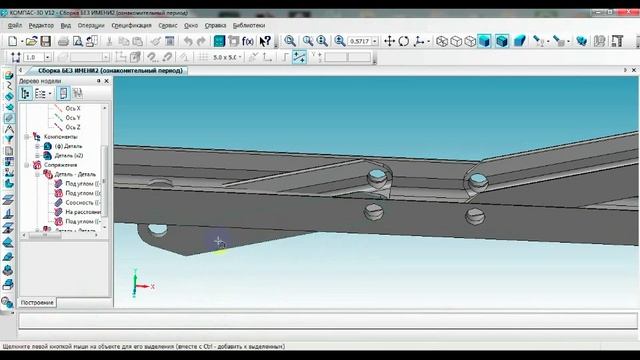This screenshot has height=360, width=640.
Task: Toggle the model tree structure view button
Action: (25, 93)
